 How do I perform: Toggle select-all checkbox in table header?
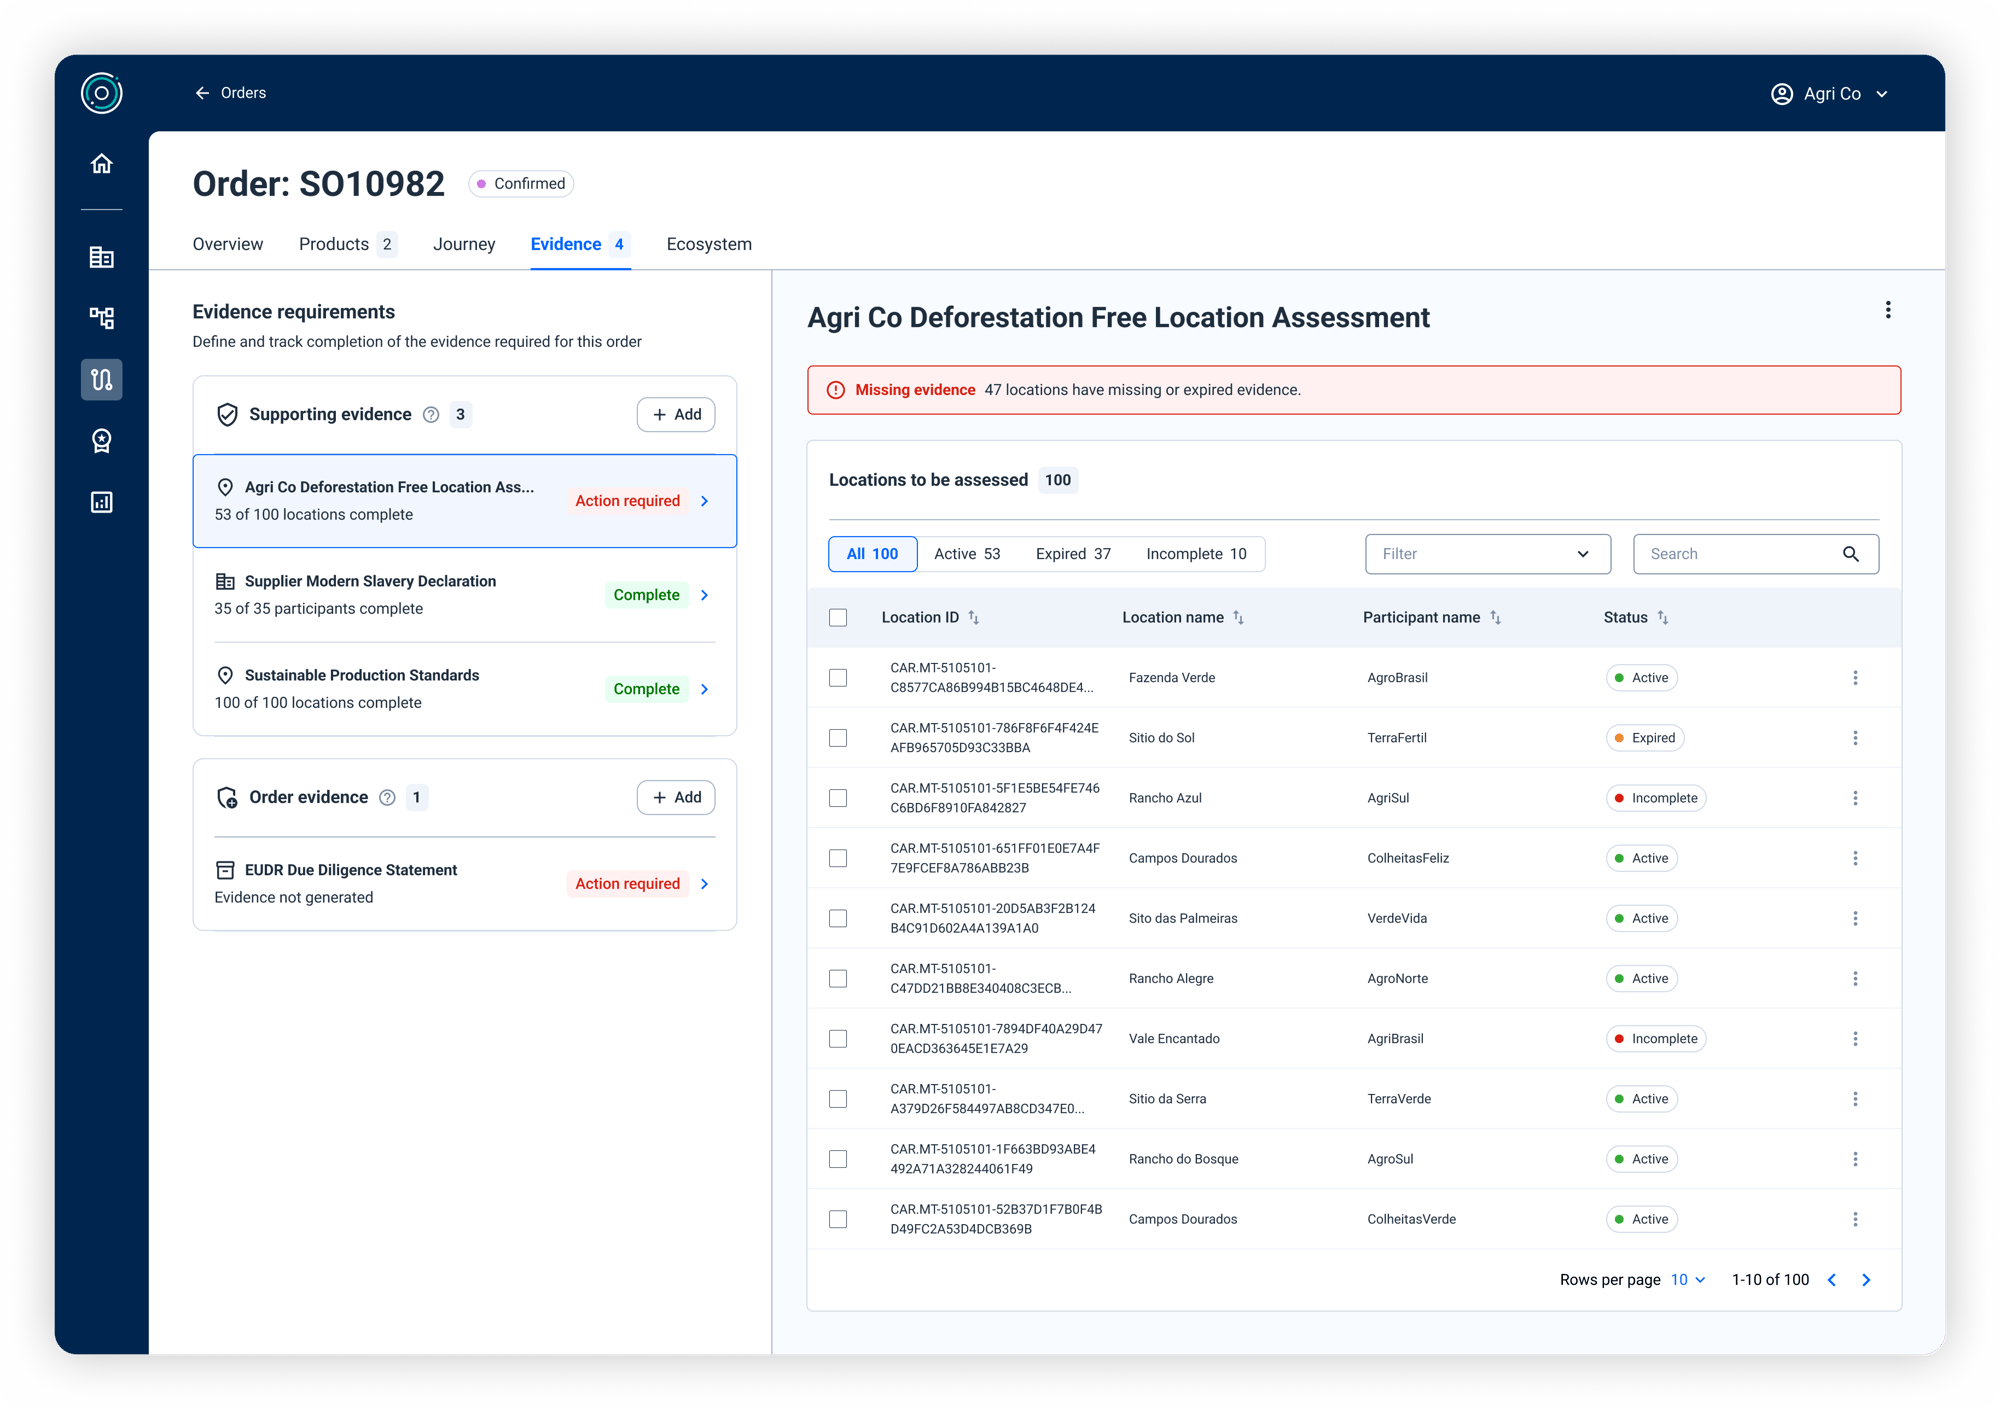pyautogui.click(x=838, y=617)
